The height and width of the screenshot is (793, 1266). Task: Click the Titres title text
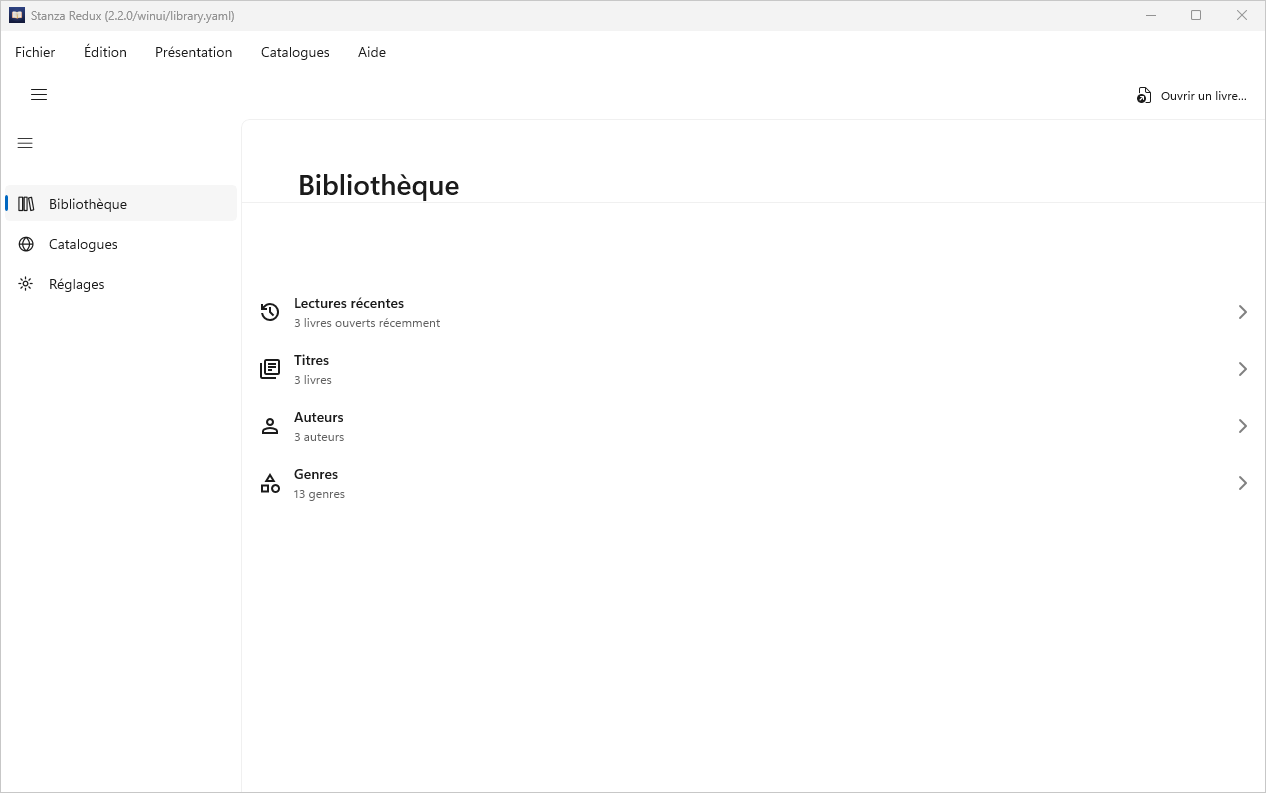[311, 360]
